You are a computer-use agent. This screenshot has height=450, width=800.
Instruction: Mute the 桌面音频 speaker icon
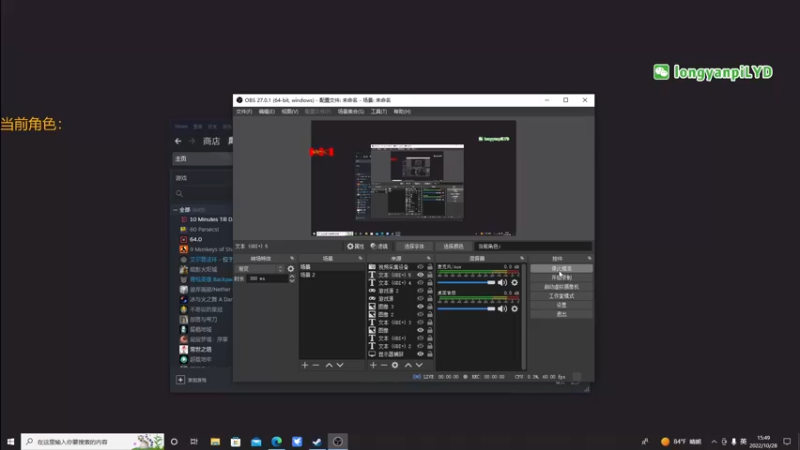point(503,309)
